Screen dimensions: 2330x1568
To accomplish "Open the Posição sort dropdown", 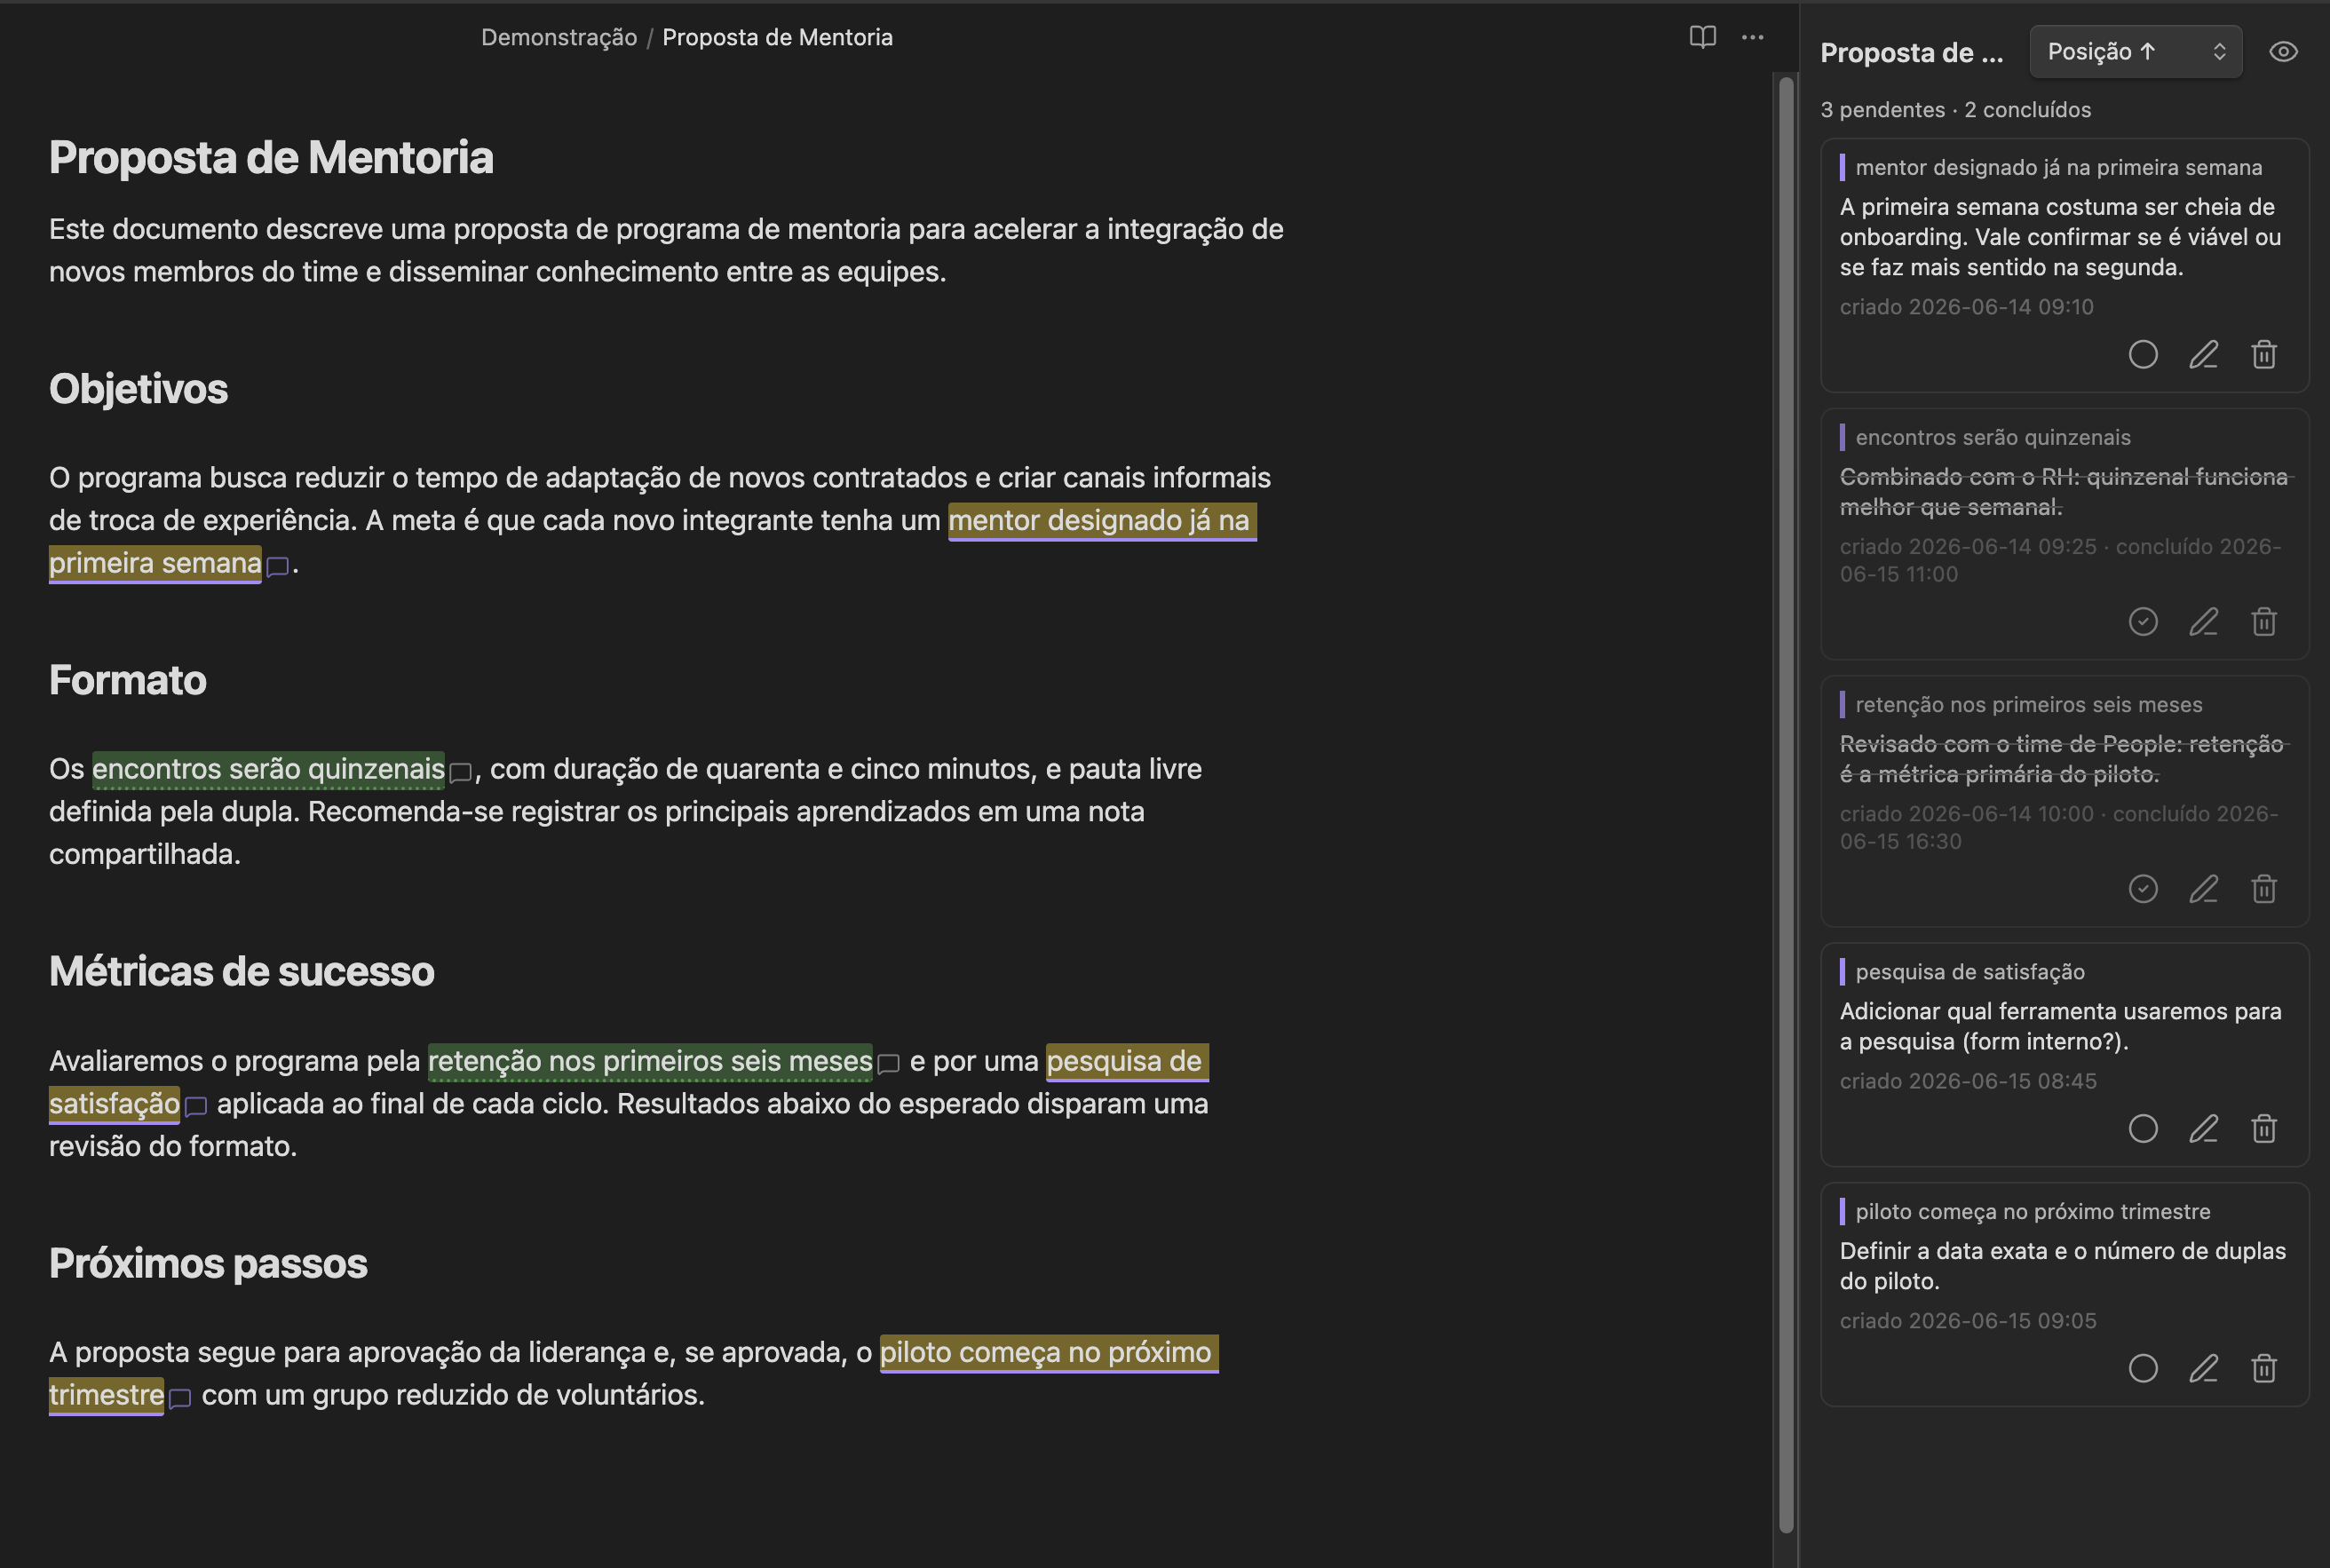I will 2135,51.
